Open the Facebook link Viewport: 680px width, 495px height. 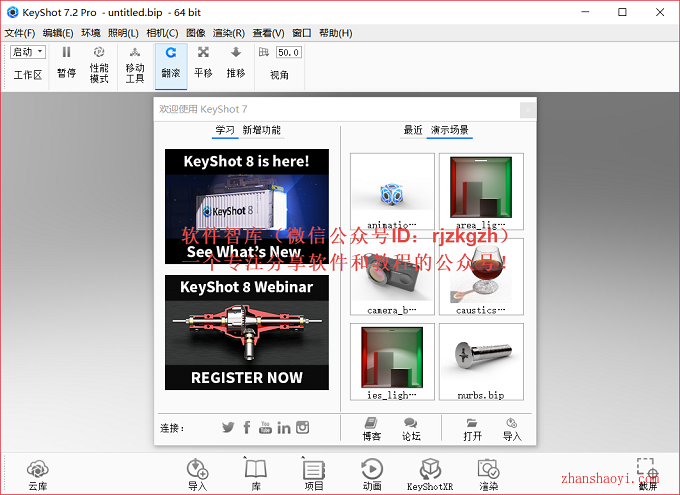coord(247,428)
